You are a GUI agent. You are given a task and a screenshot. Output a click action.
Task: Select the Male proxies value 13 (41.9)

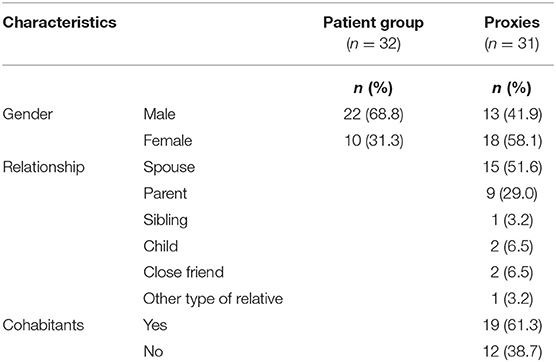513,114
